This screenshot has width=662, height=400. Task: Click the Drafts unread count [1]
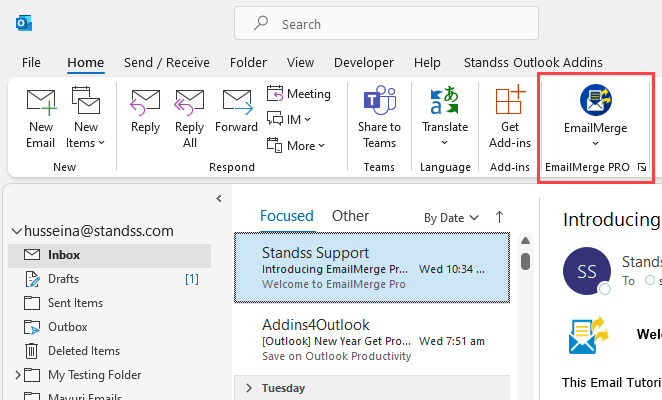(x=192, y=279)
